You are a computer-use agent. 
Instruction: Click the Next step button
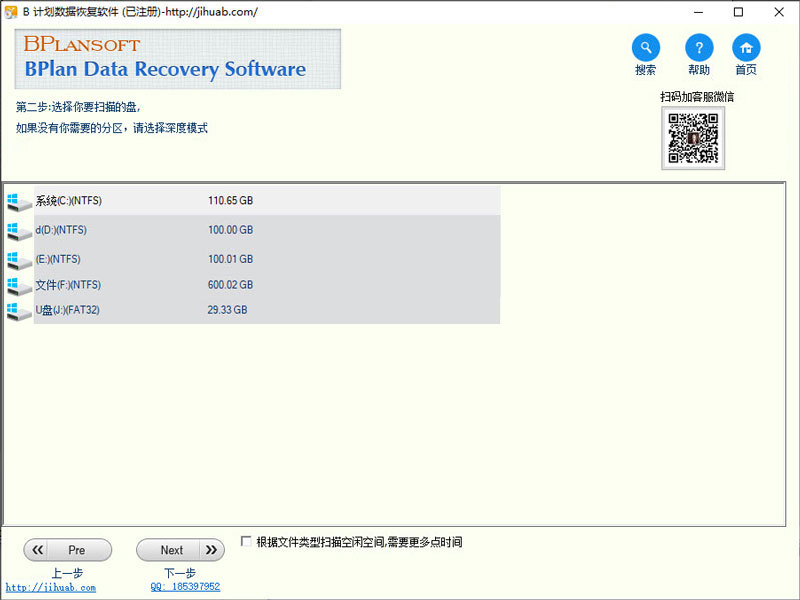click(180, 550)
